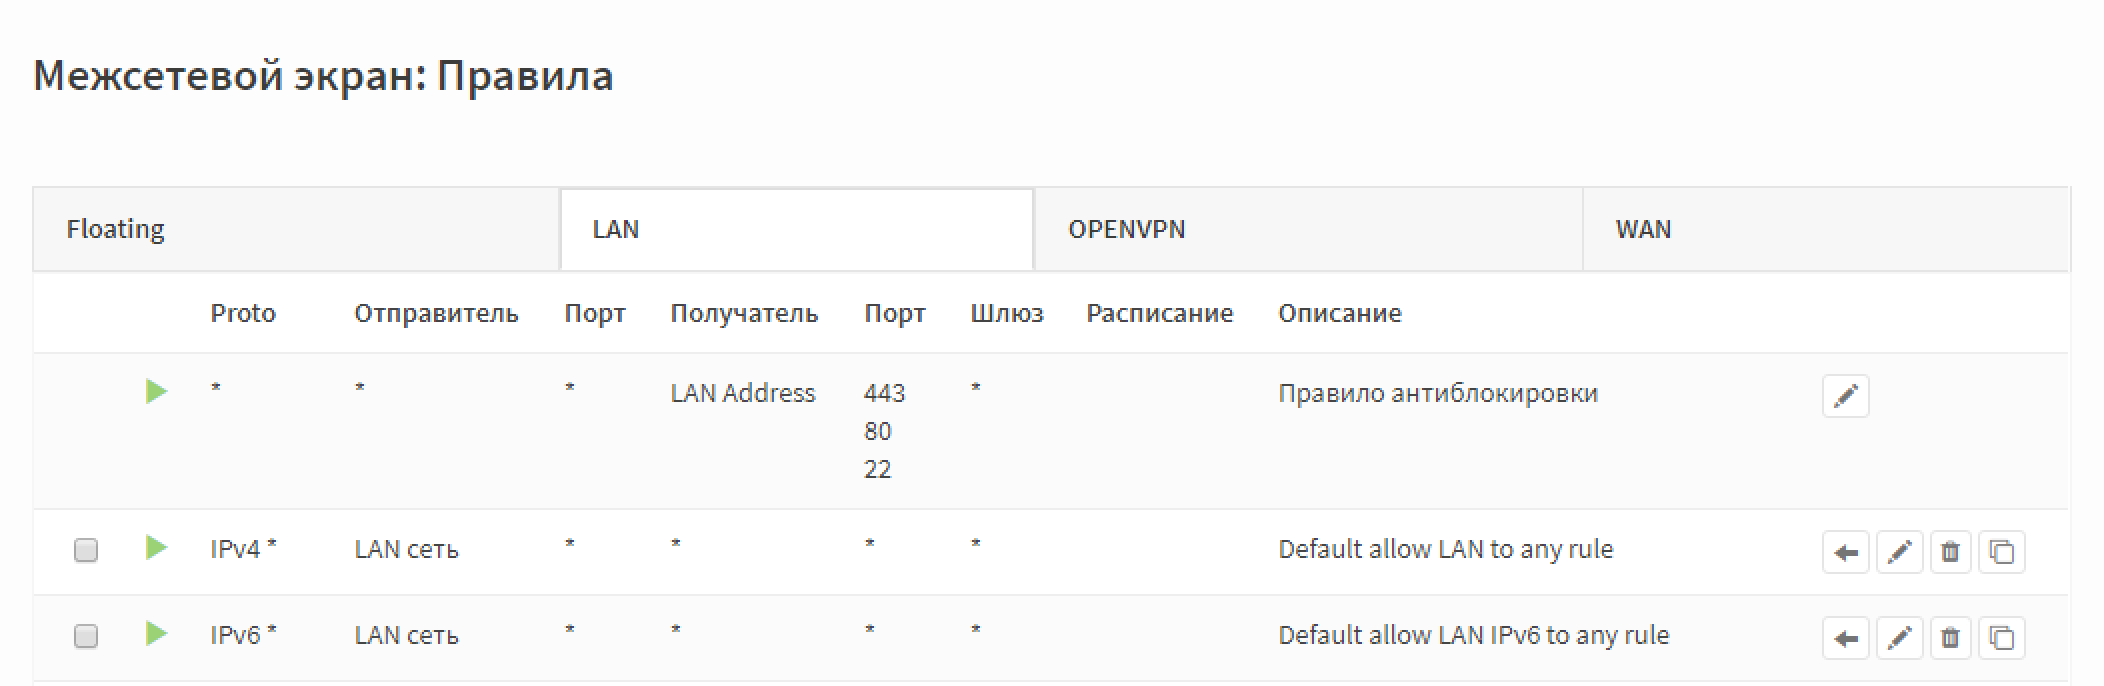Edit the Default allow LAN IPv6 rule
2104x686 pixels.
click(x=1899, y=638)
